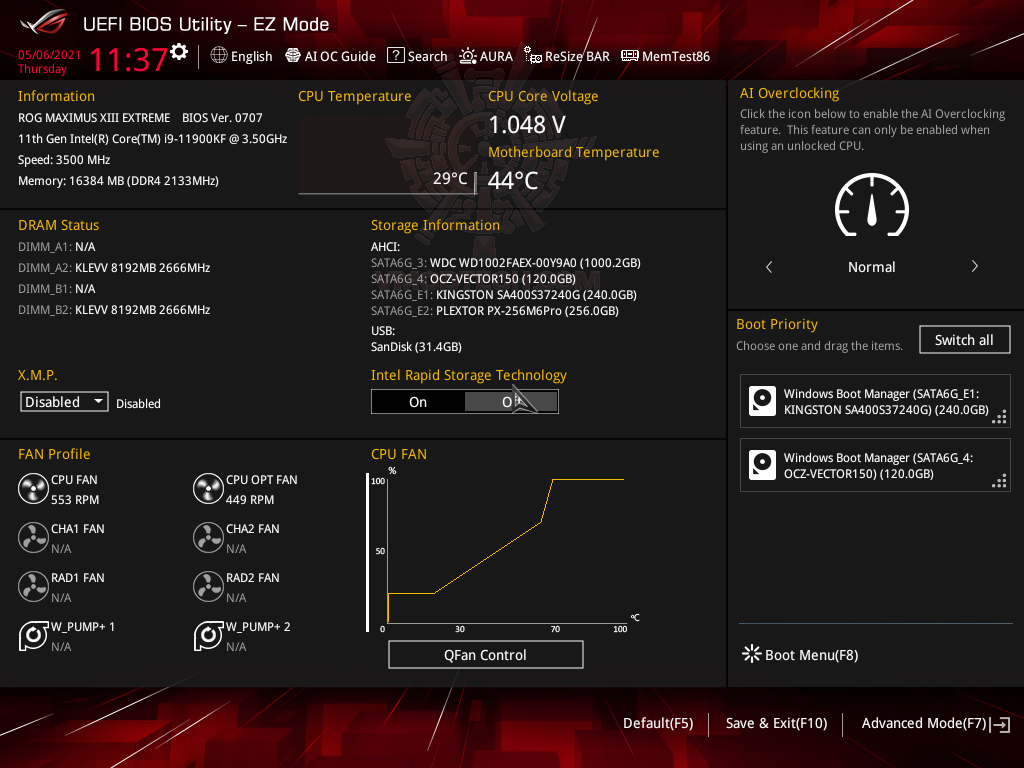Click the CPU FAN icon
Image resolution: width=1024 pixels, height=768 pixels.
coord(33,489)
